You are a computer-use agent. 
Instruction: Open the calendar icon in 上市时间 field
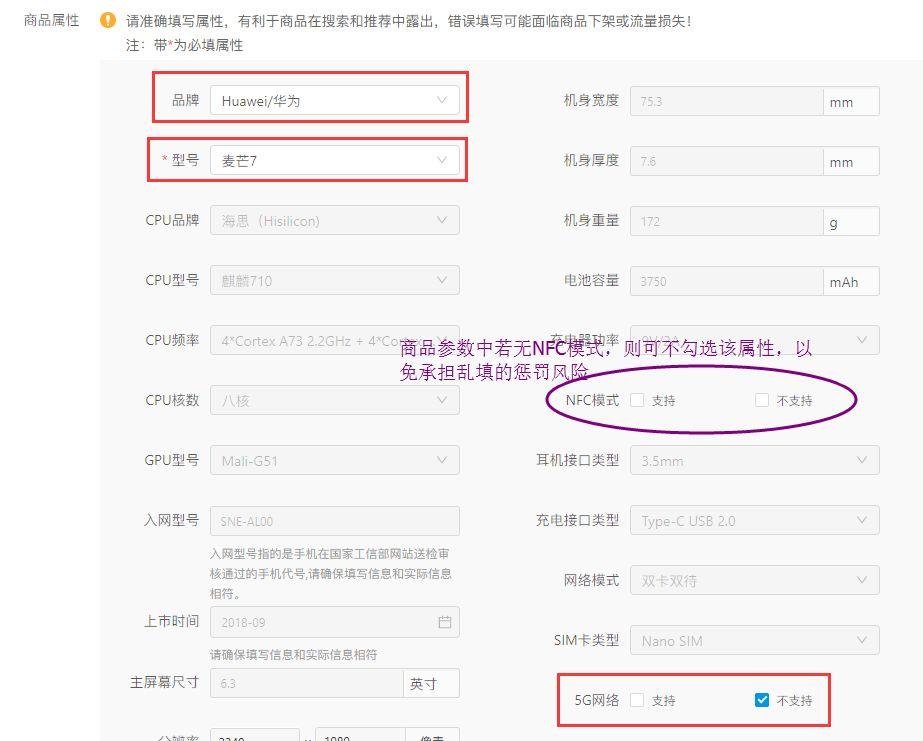(x=445, y=622)
